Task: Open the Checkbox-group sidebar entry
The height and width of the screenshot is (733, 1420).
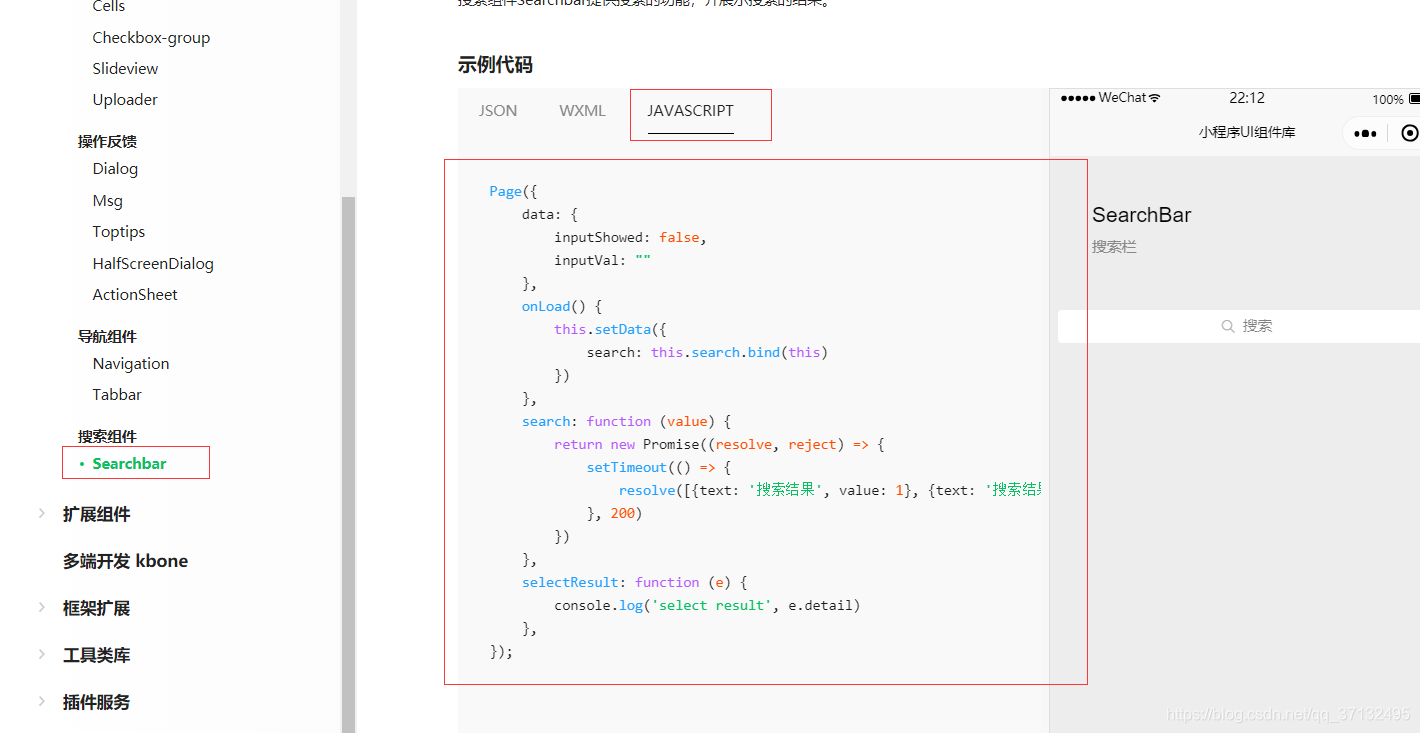Action: point(151,38)
